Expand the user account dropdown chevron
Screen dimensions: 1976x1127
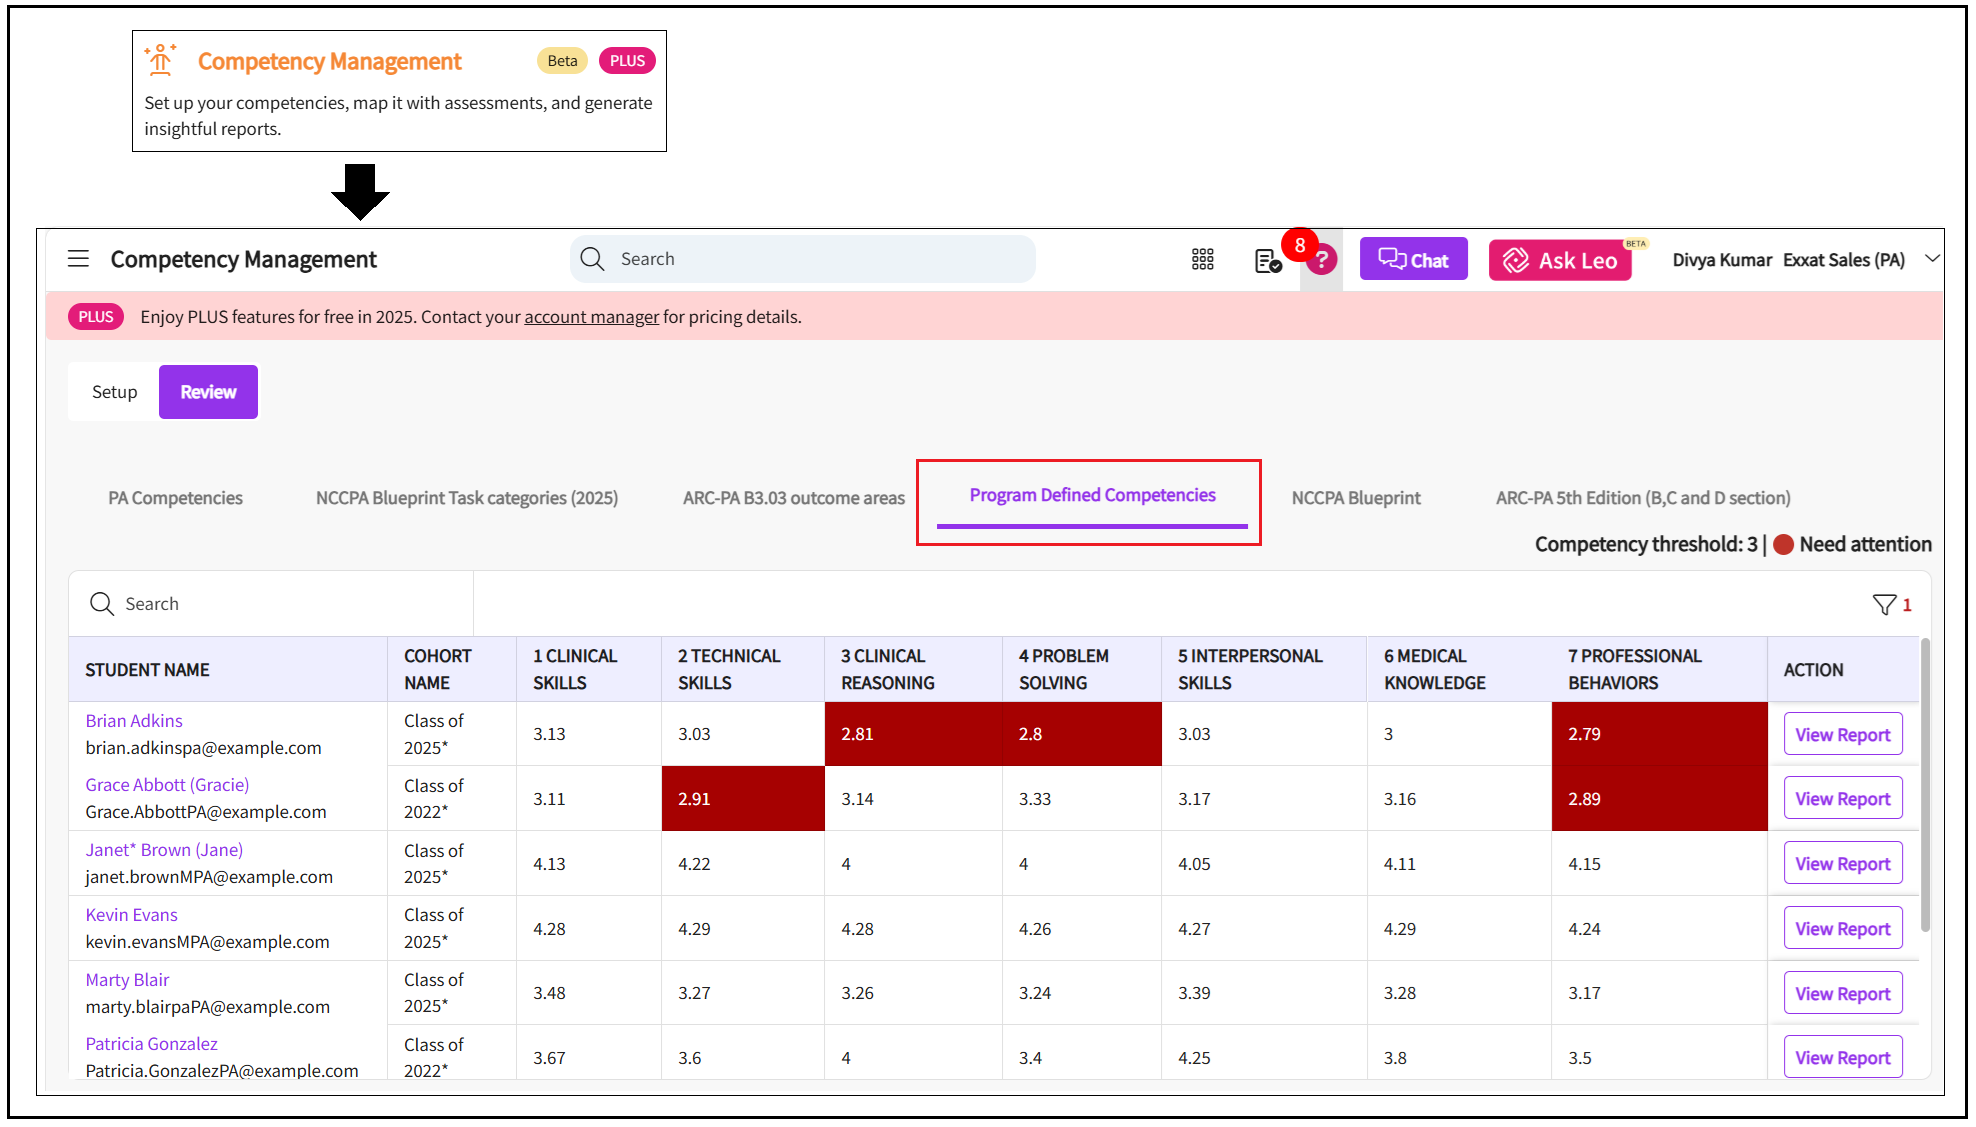pyautogui.click(x=1932, y=259)
